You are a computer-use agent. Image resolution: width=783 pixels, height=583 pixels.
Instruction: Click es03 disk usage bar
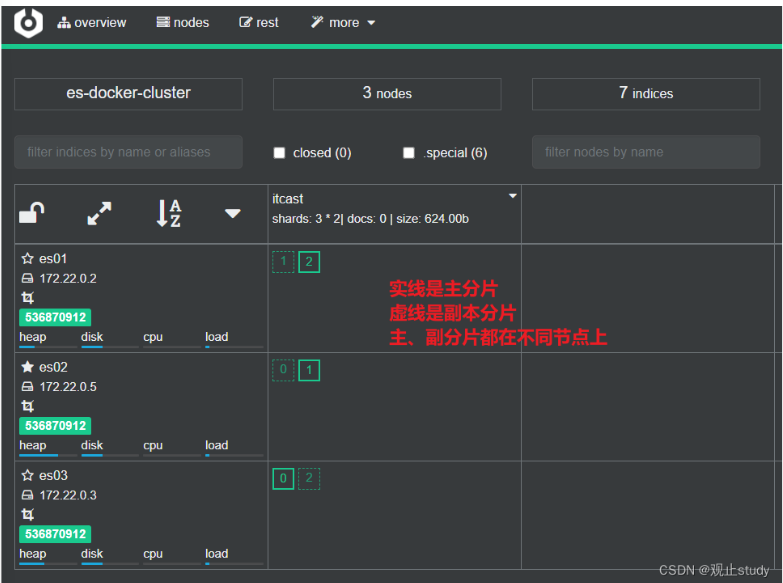pos(110,564)
